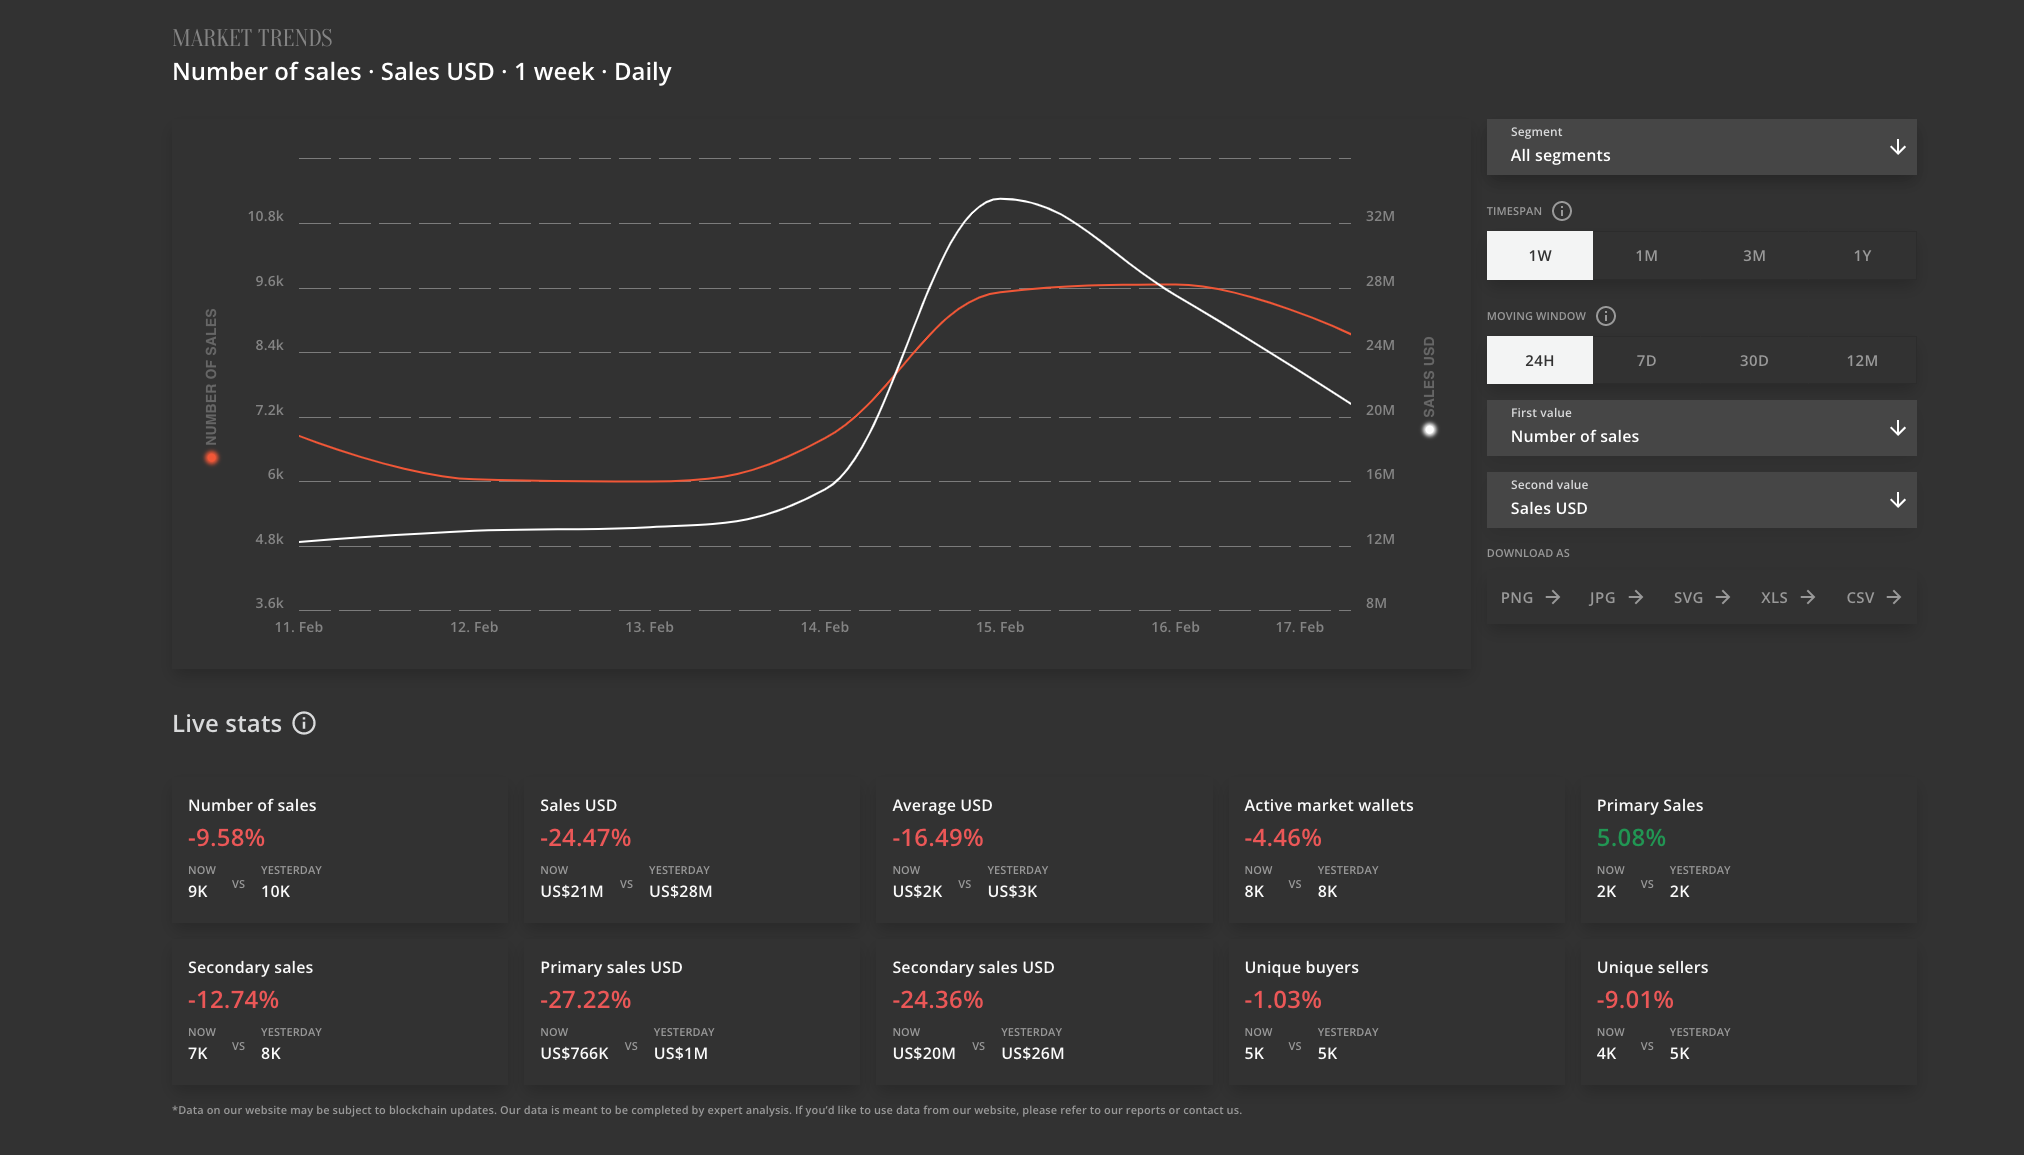Expand the First value dropdown
The width and height of the screenshot is (2024, 1155).
click(1701, 428)
